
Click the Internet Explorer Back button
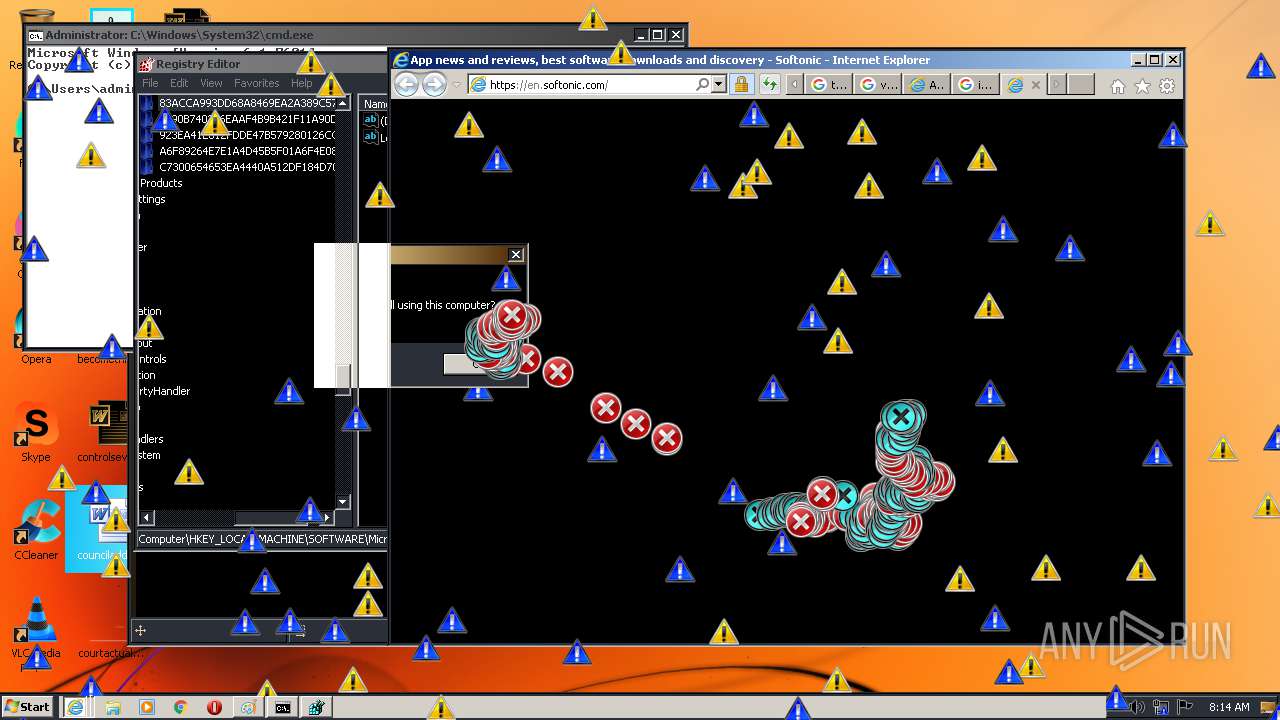pyautogui.click(x=406, y=84)
